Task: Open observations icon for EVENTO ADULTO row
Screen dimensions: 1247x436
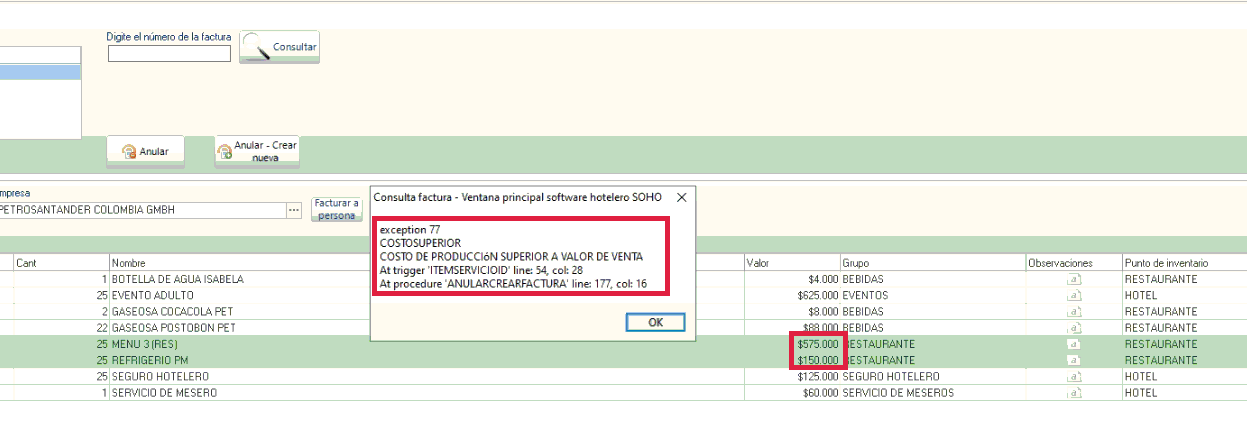Action: (1074, 296)
